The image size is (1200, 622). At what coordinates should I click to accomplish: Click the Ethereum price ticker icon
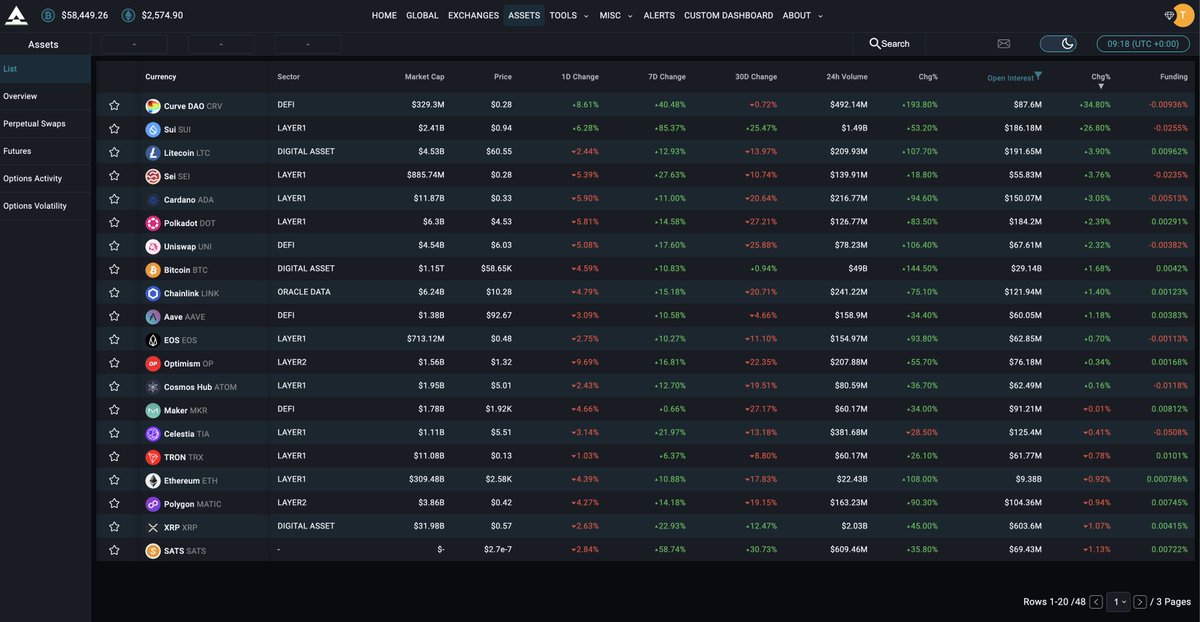tap(128, 15)
